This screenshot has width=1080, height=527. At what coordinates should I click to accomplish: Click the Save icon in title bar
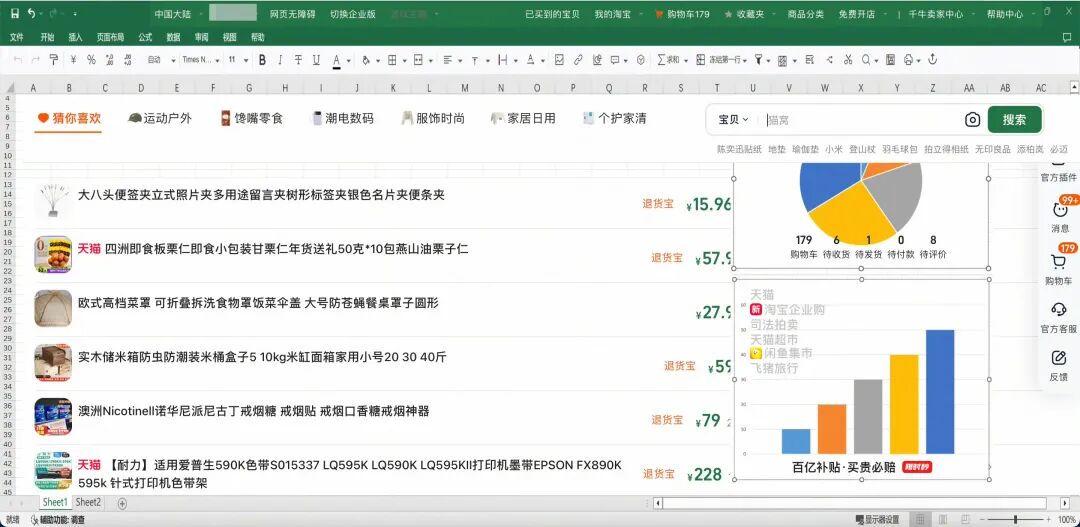click(x=14, y=13)
